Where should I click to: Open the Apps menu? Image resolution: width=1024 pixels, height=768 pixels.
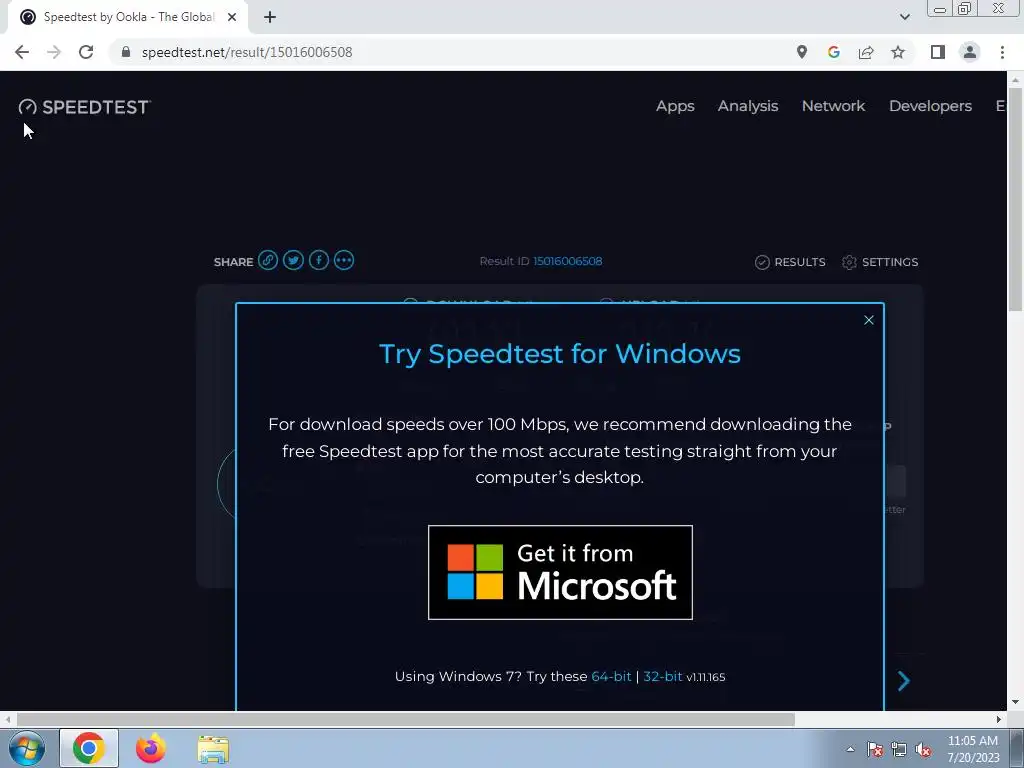(675, 106)
